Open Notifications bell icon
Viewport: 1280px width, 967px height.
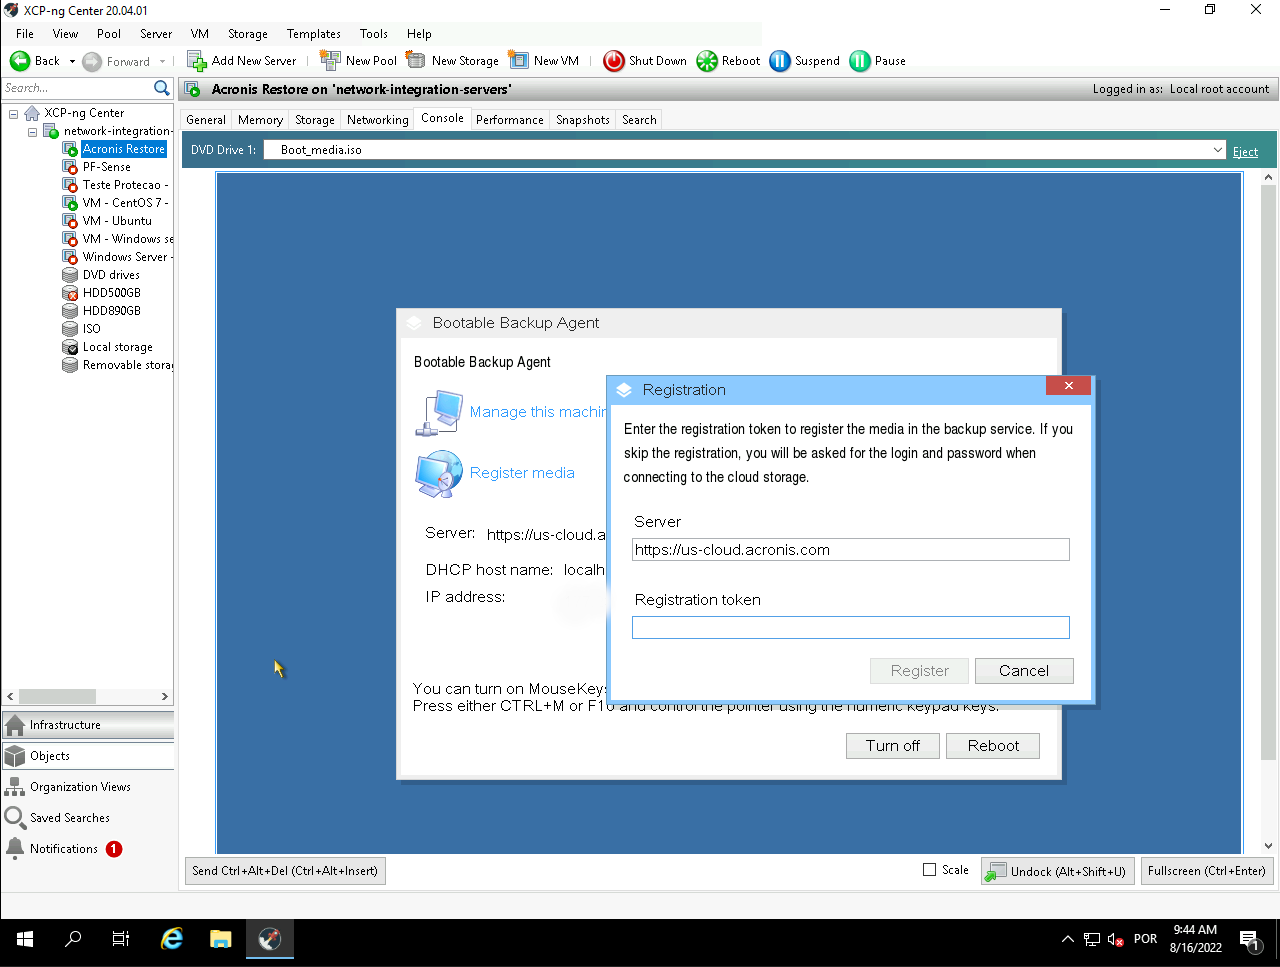(x=15, y=848)
